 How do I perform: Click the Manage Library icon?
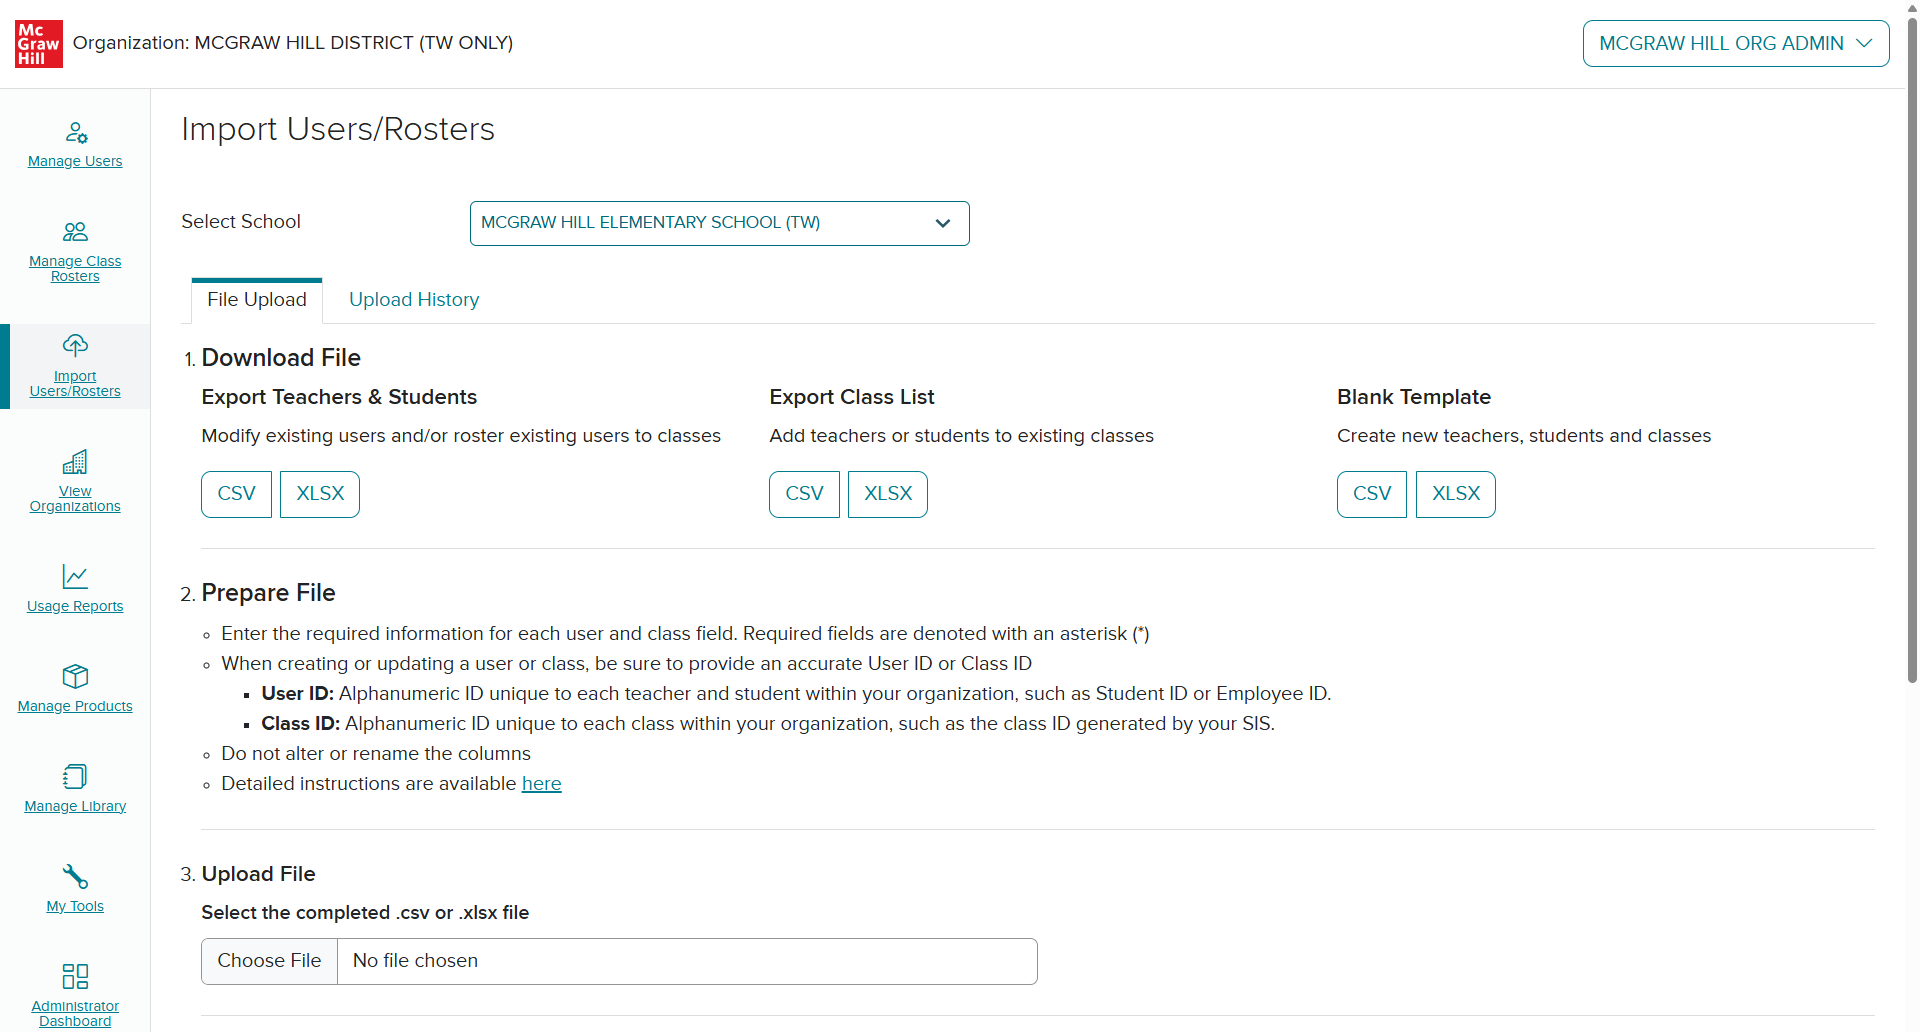click(x=75, y=776)
